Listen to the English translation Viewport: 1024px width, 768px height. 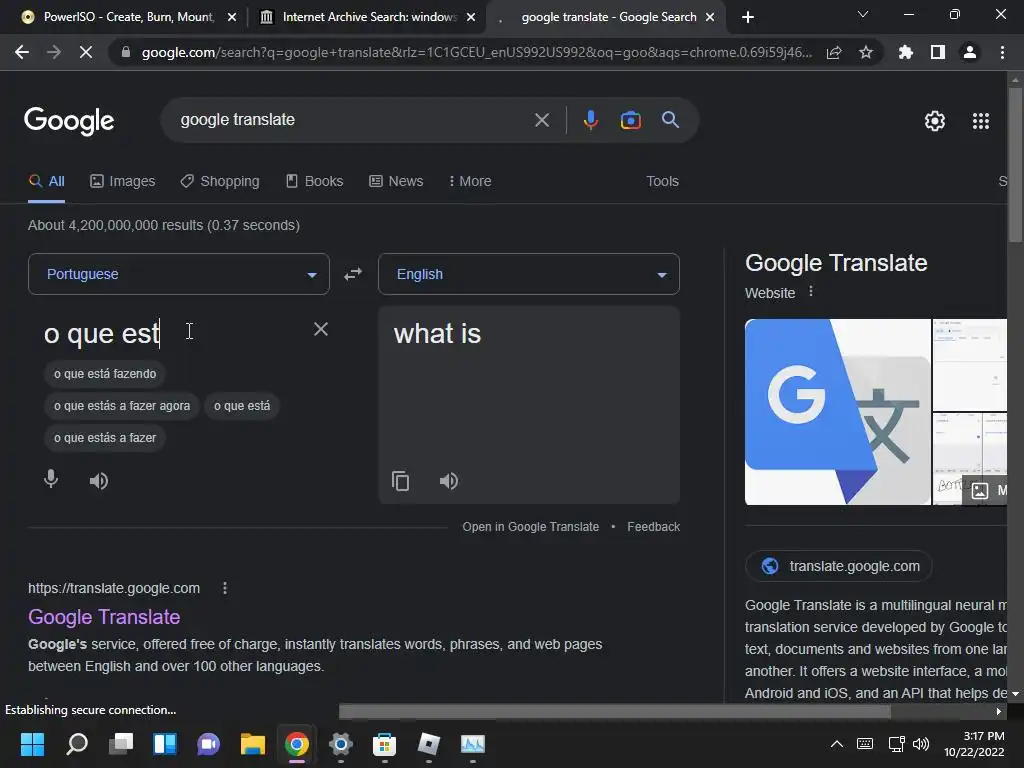click(449, 481)
